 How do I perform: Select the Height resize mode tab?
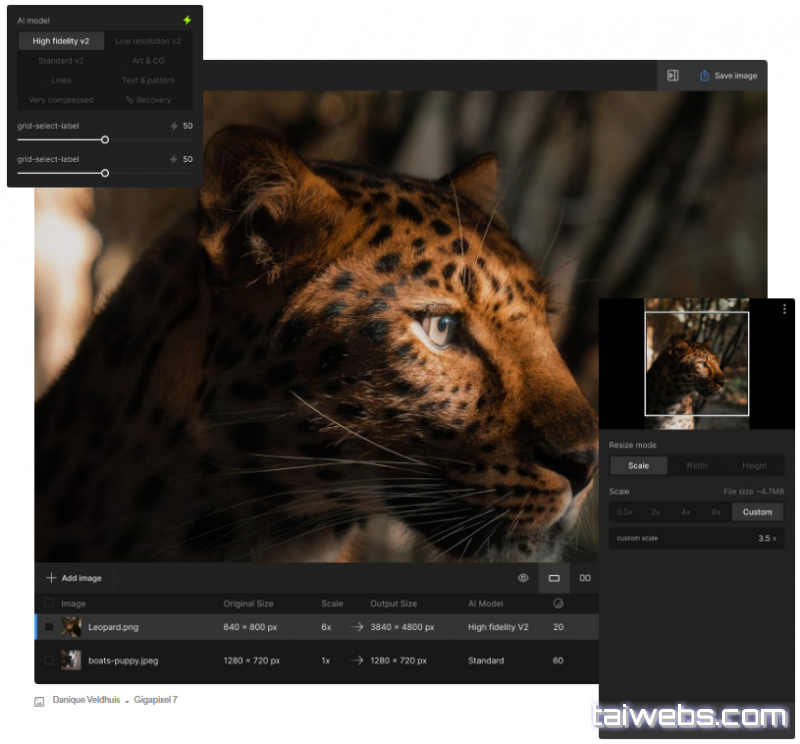(x=754, y=465)
